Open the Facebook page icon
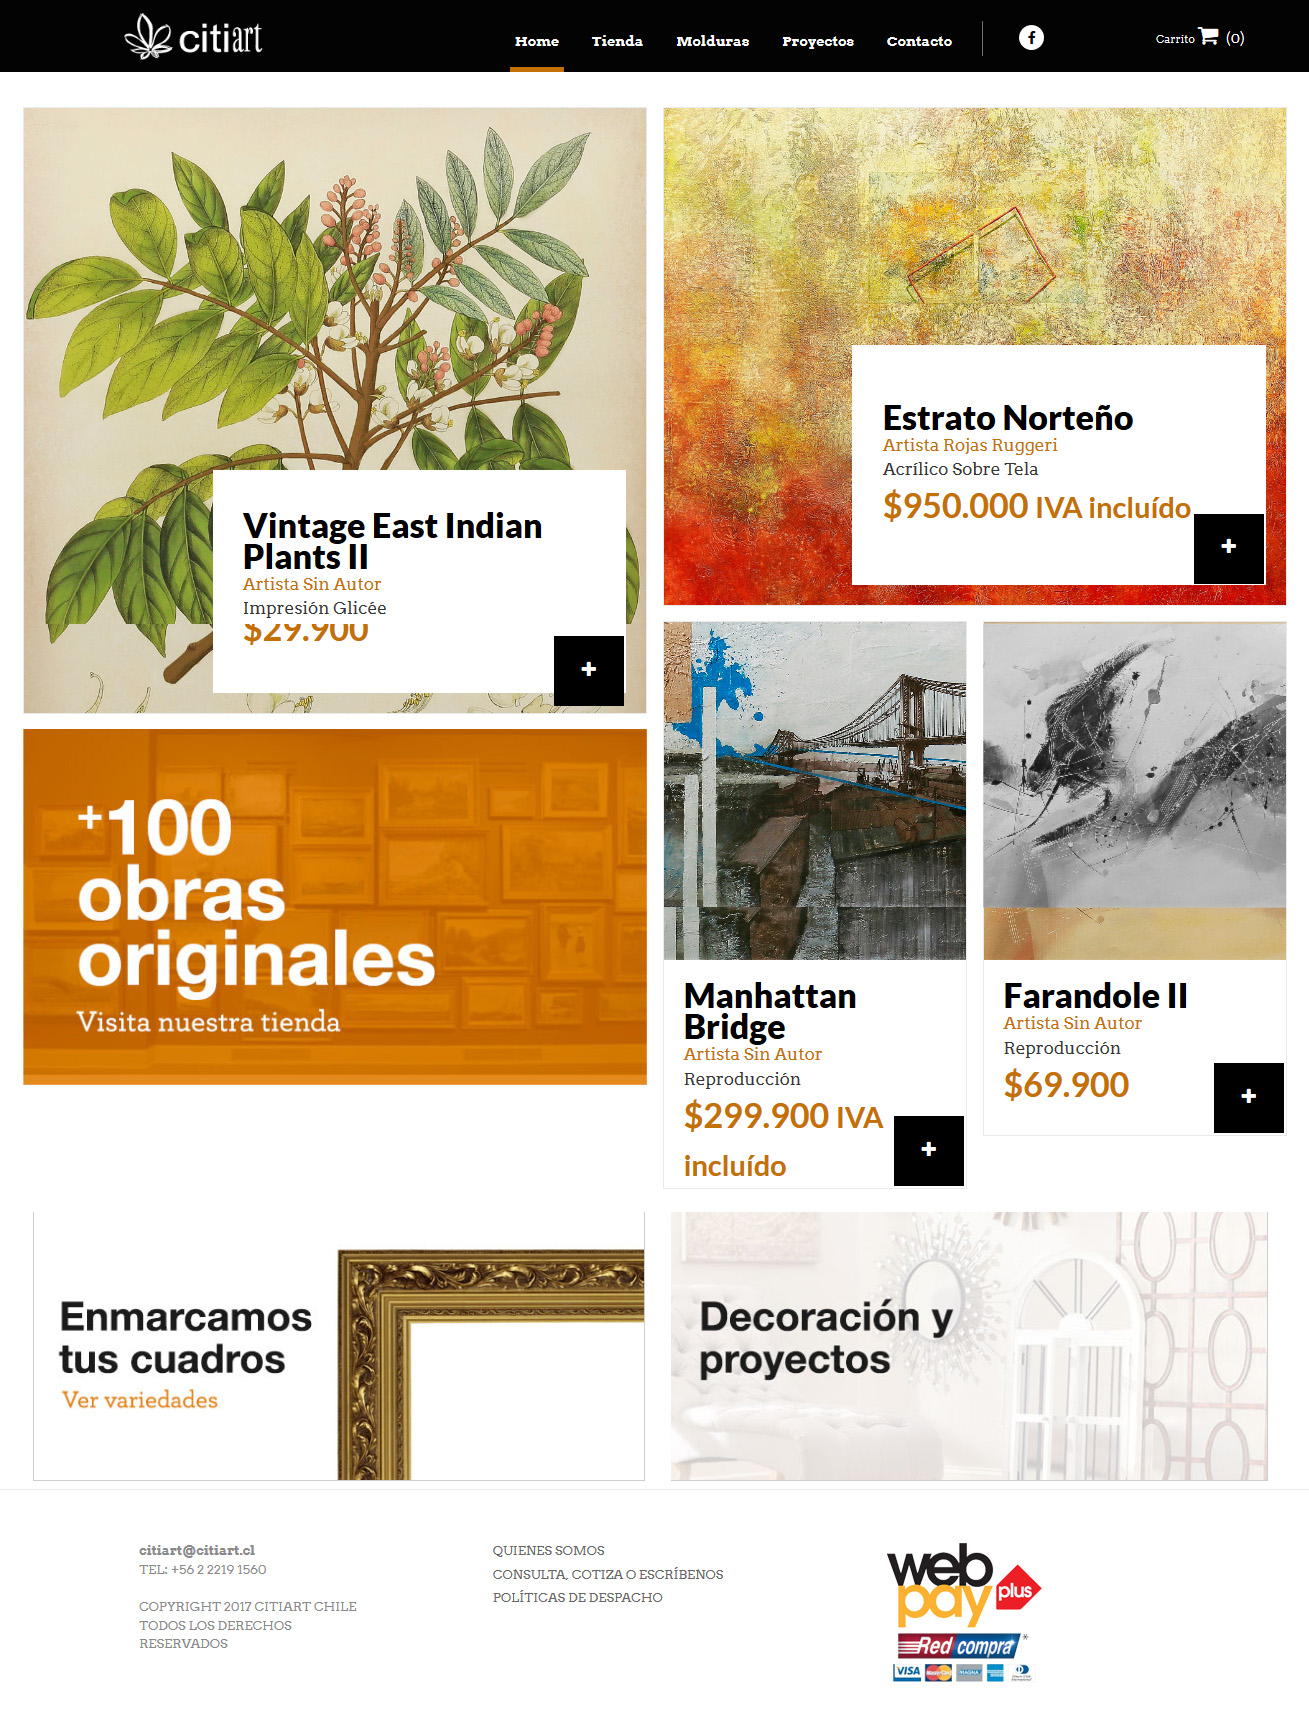 (1031, 37)
